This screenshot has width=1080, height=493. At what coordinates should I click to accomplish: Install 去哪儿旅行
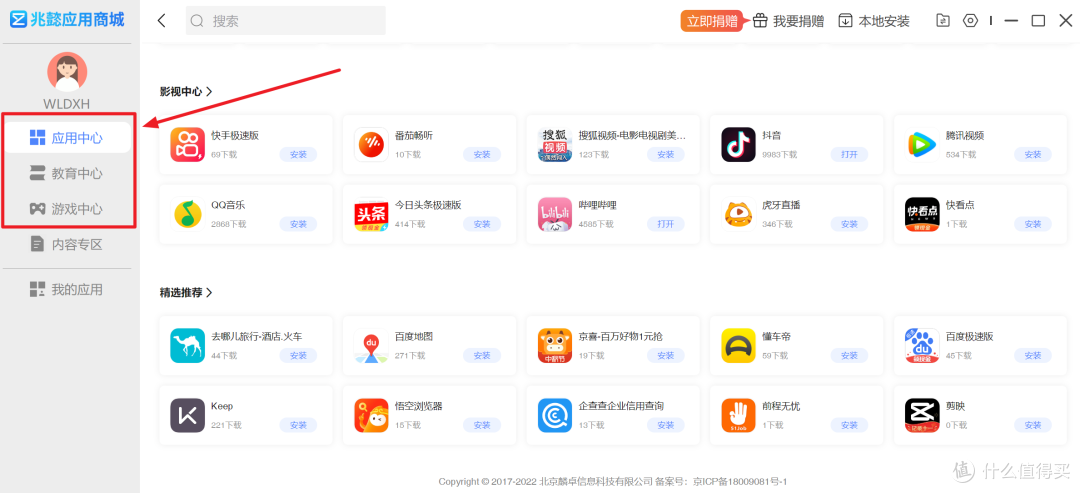coord(298,355)
